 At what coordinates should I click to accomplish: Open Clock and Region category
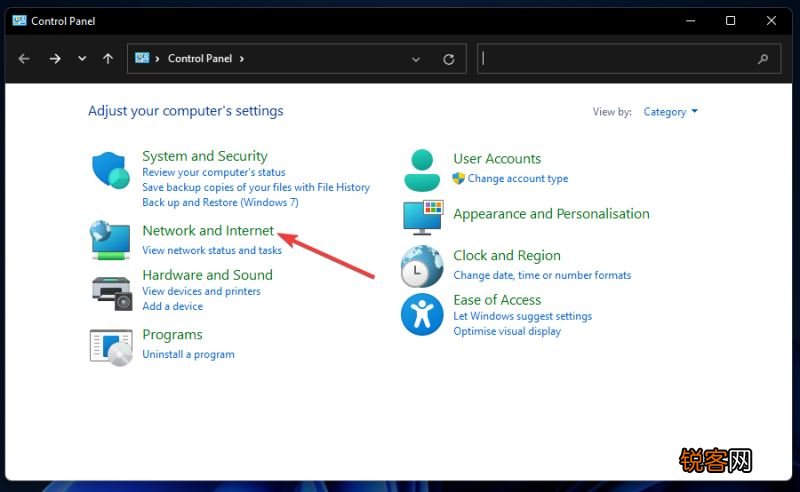coord(507,255)
